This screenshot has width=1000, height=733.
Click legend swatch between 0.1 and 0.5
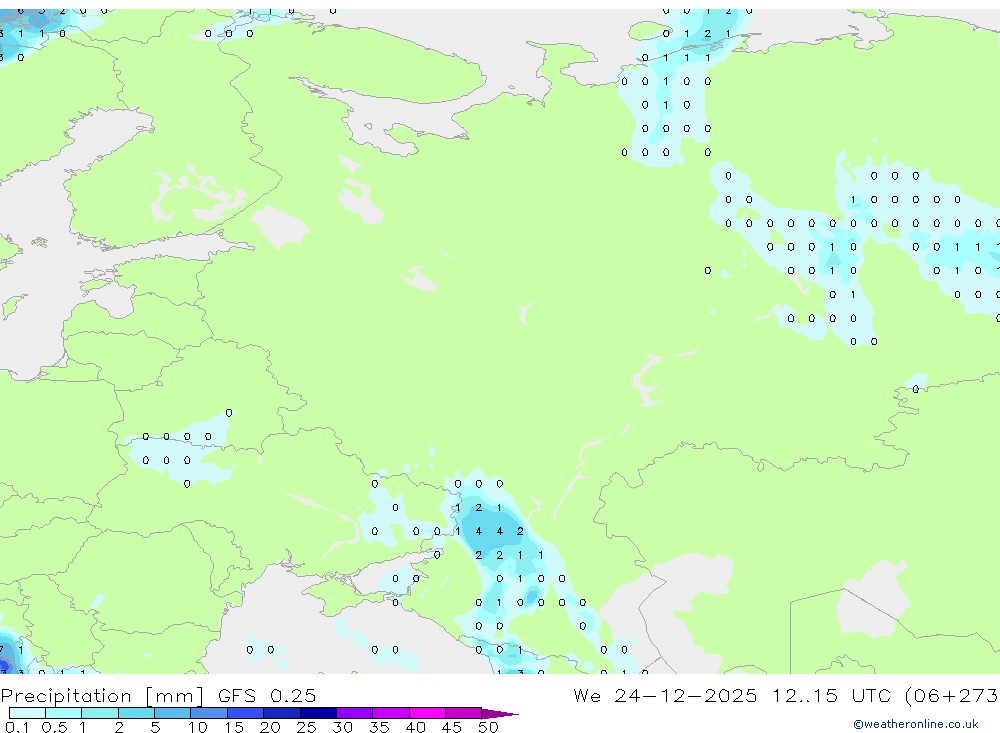[x=27, y=713]
